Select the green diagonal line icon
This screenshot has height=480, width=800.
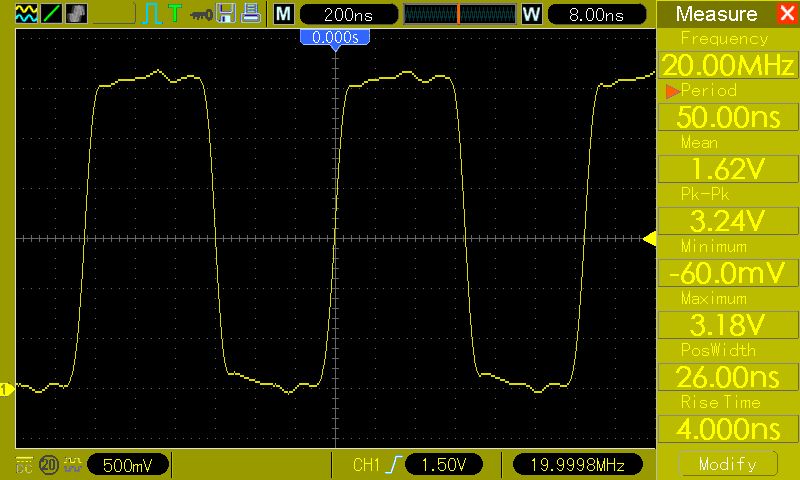51,14
